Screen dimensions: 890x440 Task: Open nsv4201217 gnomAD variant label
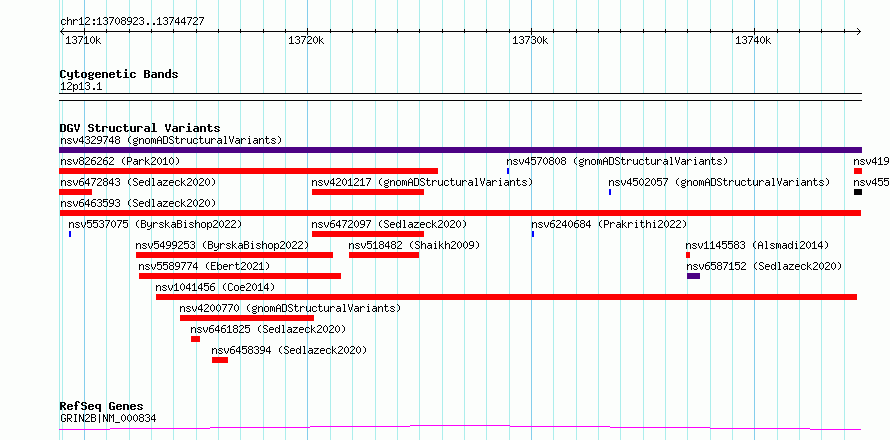point(422,182)
